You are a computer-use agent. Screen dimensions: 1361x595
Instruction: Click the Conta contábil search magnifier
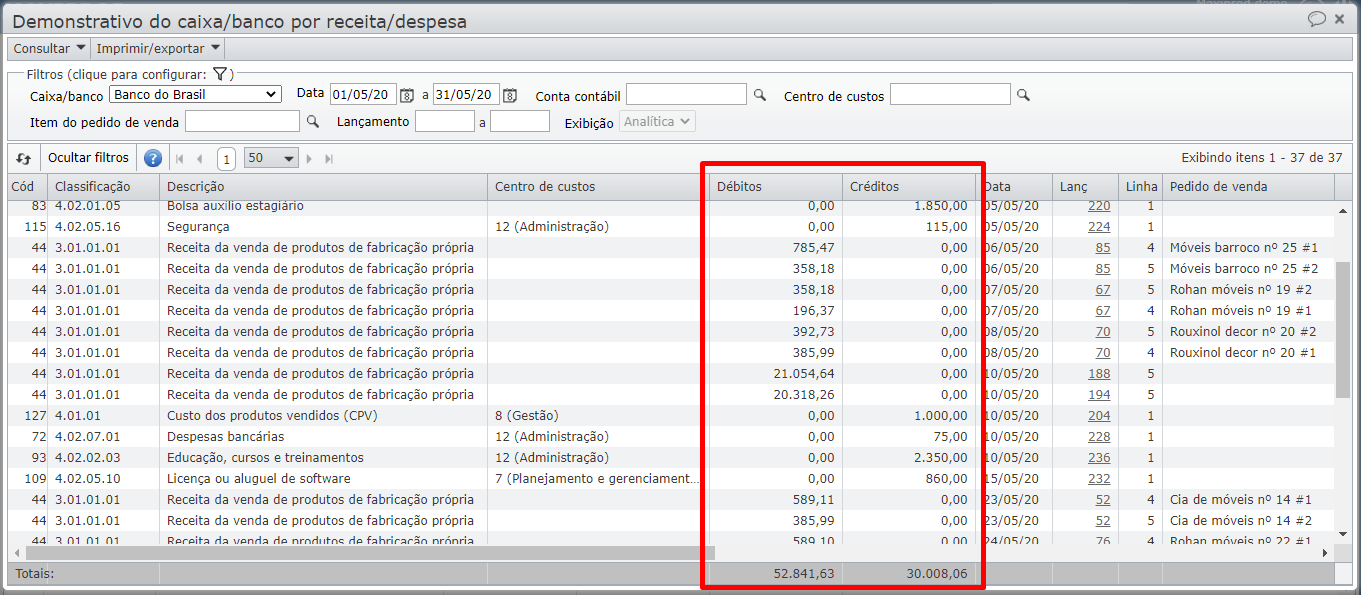[760, 95]
